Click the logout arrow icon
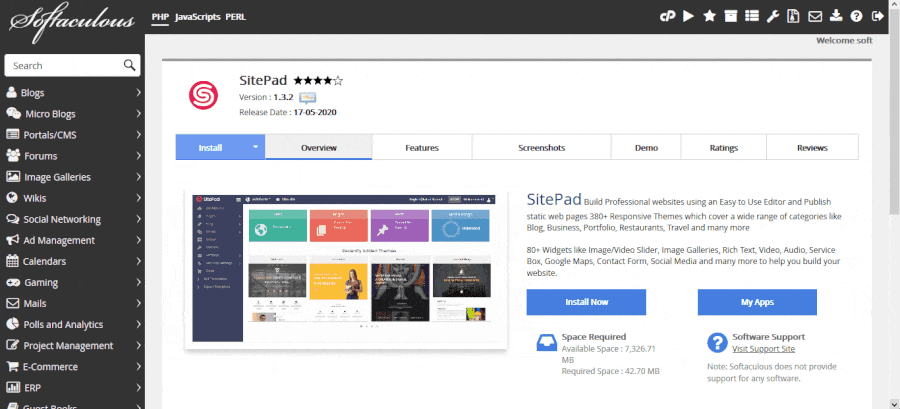Image resolution: width=900 pixels, height=409 pixels. click(x=878, y=16)
